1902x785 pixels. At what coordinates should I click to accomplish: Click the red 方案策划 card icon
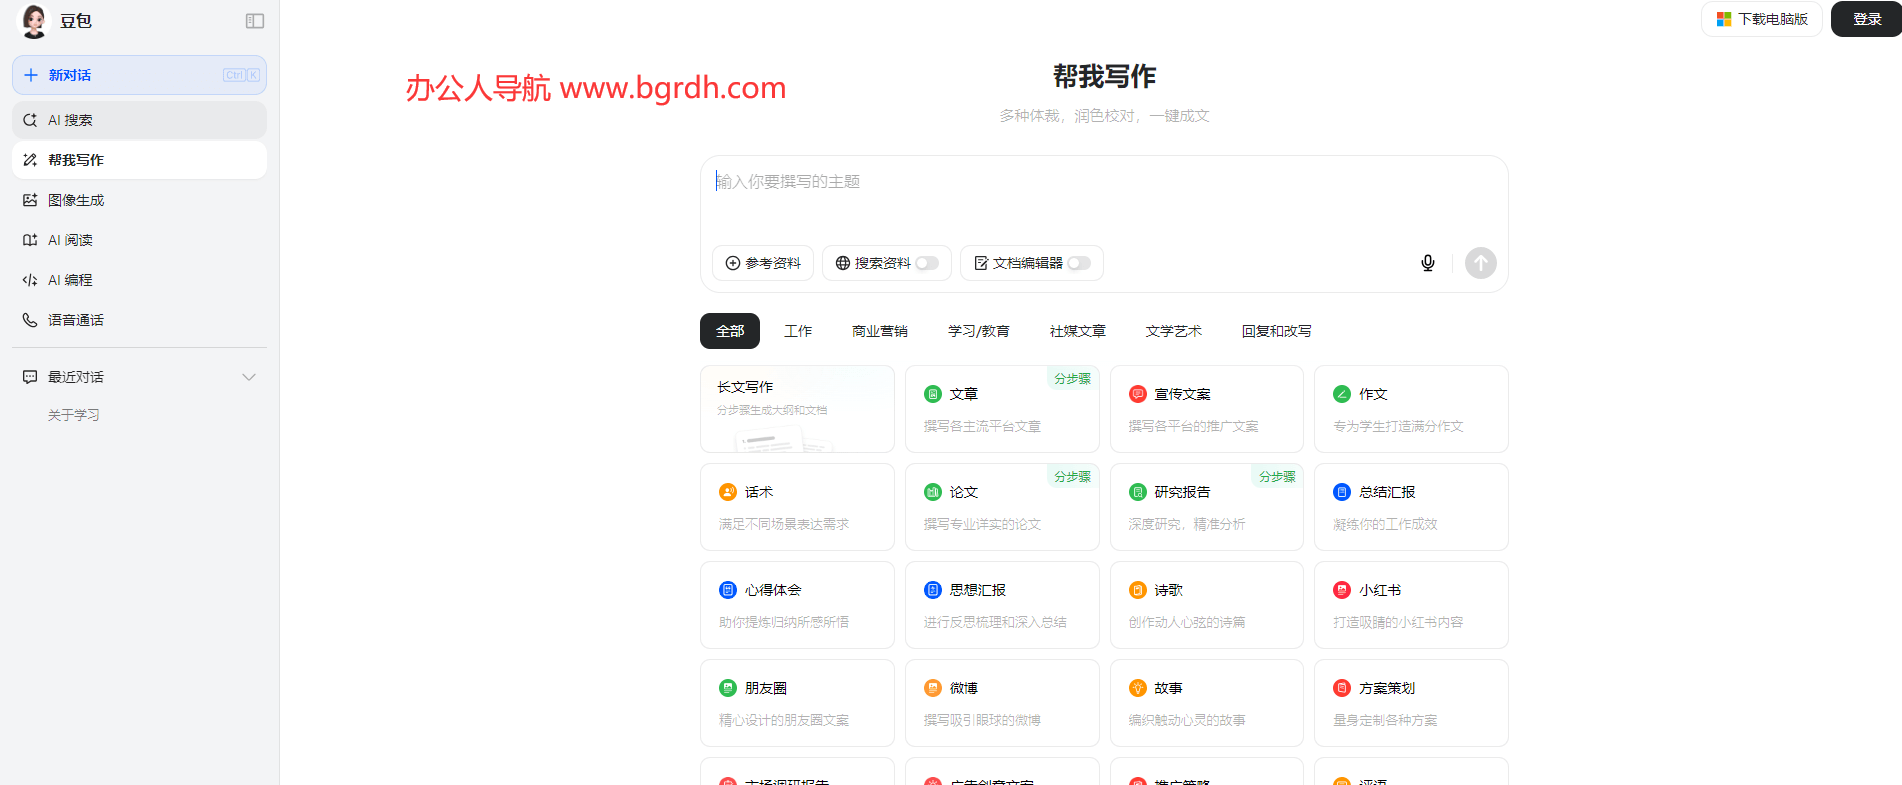click(x=1342, y=688)
